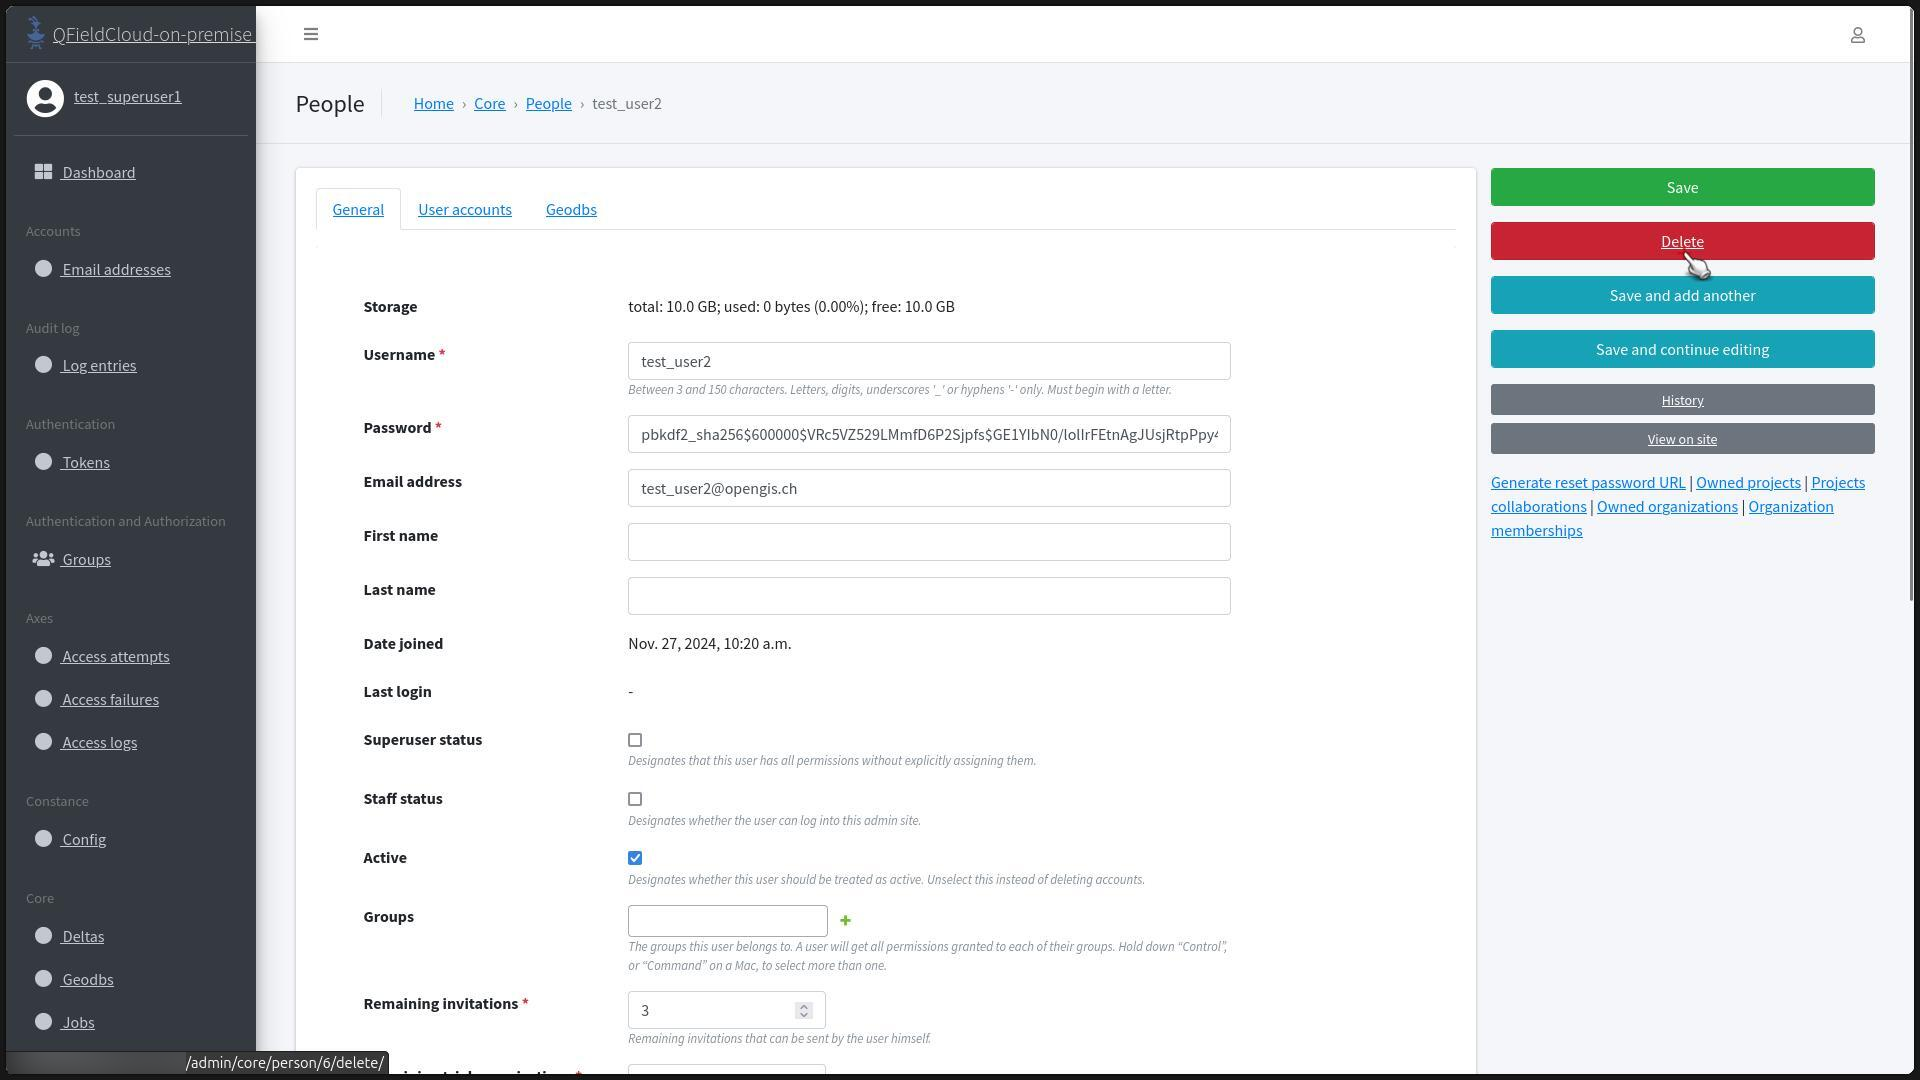Enable the Superuser status checkbox
Screen dimensions: 1920x1080
tap(635, 740)
